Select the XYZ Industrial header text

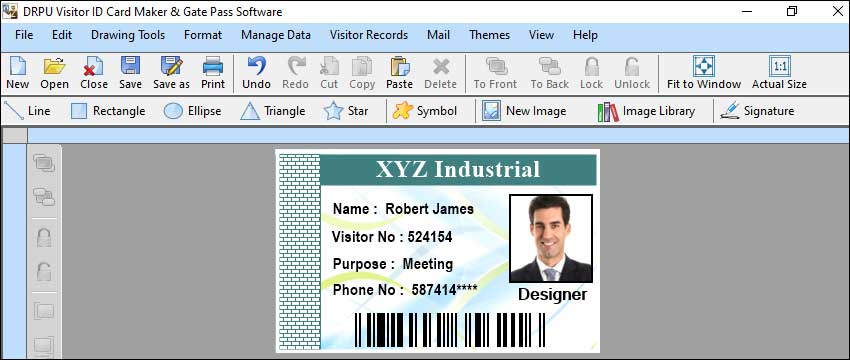coord(458,170)
